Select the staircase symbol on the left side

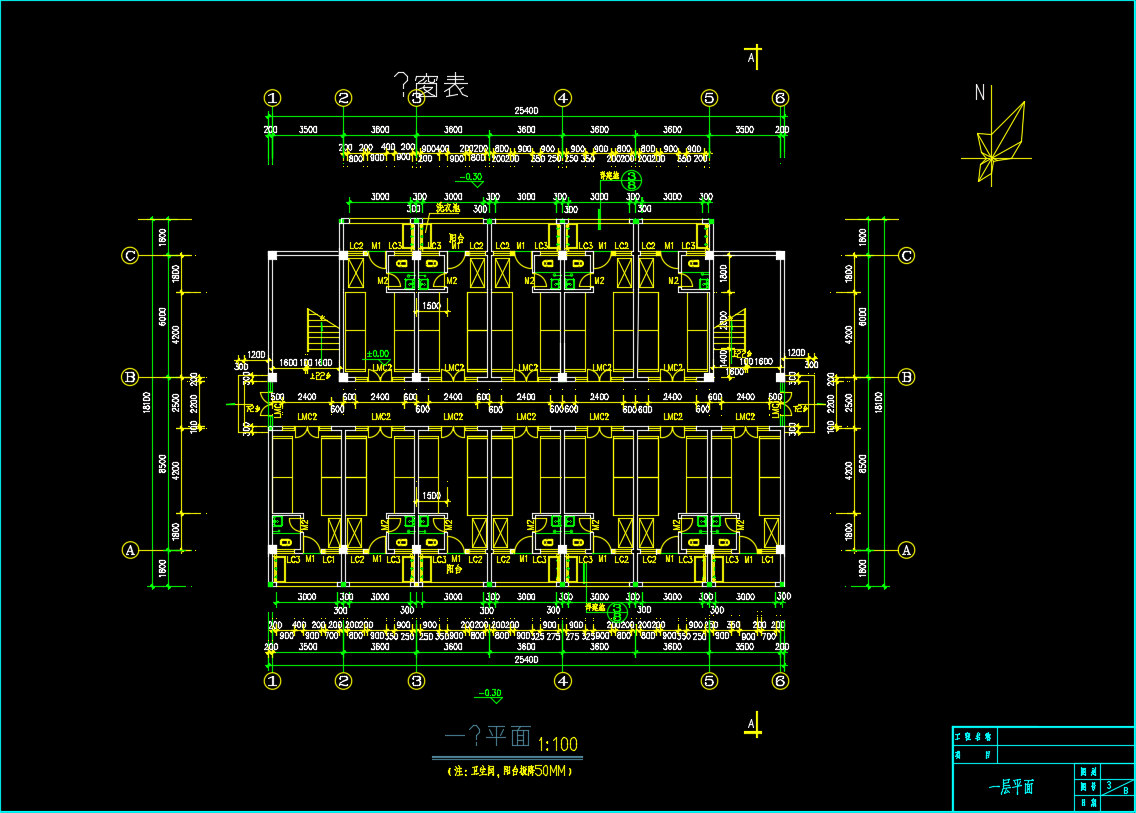[x=322, y=332]
